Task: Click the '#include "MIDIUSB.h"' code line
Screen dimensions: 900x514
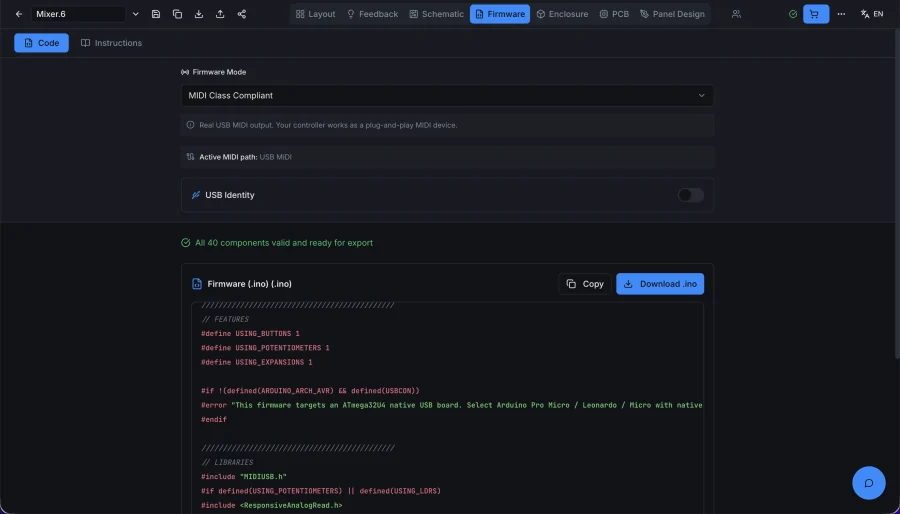Action: pyautogui.click(x=244, y=477)
